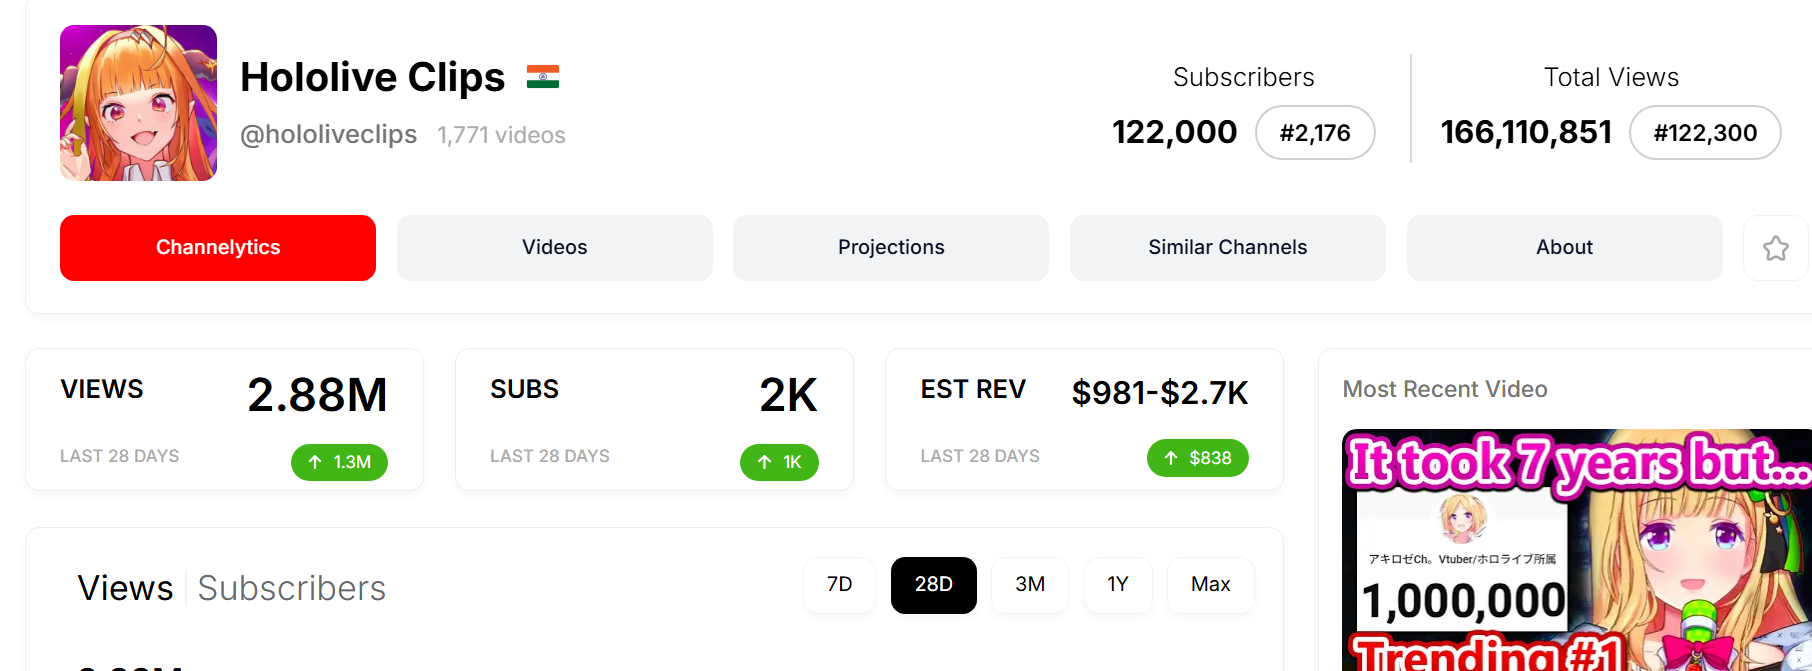Go to Similar Channels tab
Image resolution: width=1812 pixels, height=671 pixels.
point(1227,248)
